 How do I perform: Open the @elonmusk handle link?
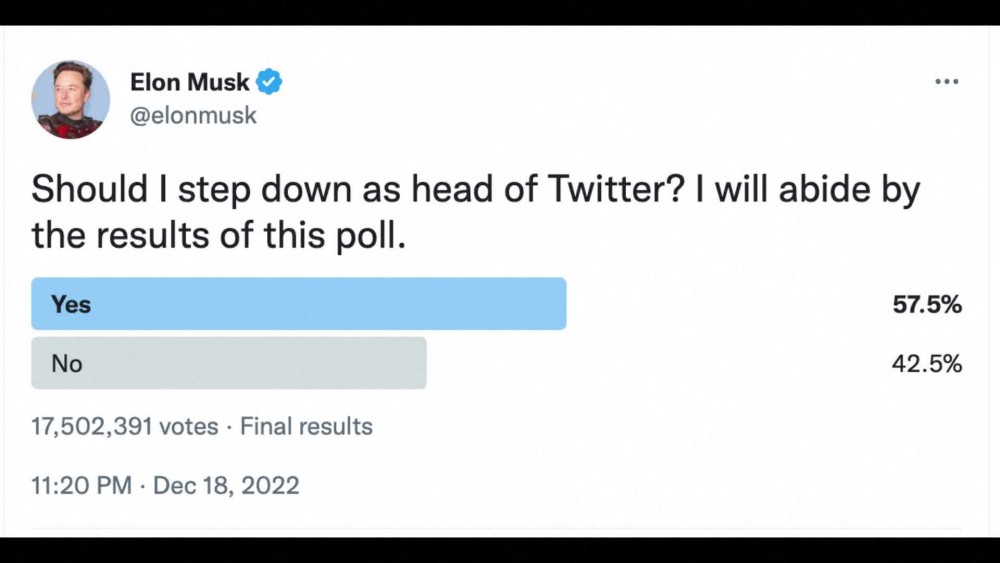194,115
